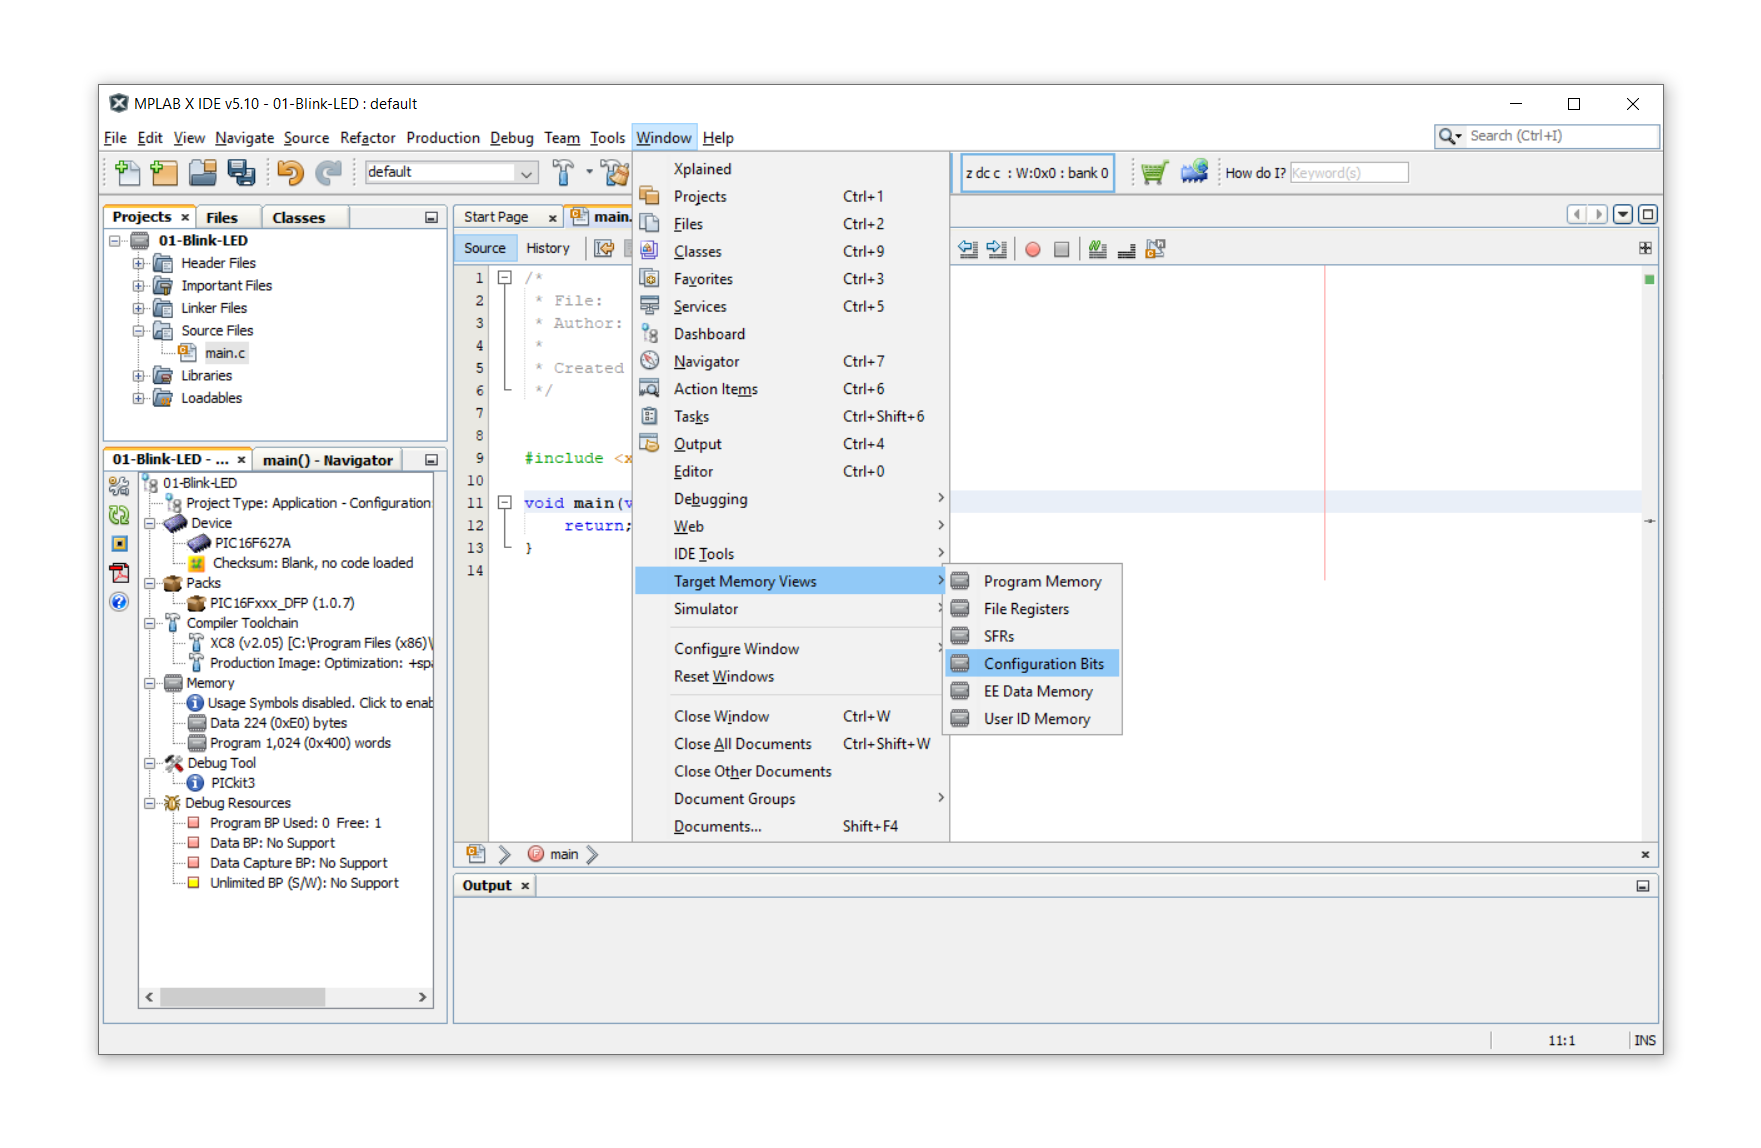Viewport: 1761px width, 1148px height.
Task: Click the History editor button
Action: coord(547,248)
